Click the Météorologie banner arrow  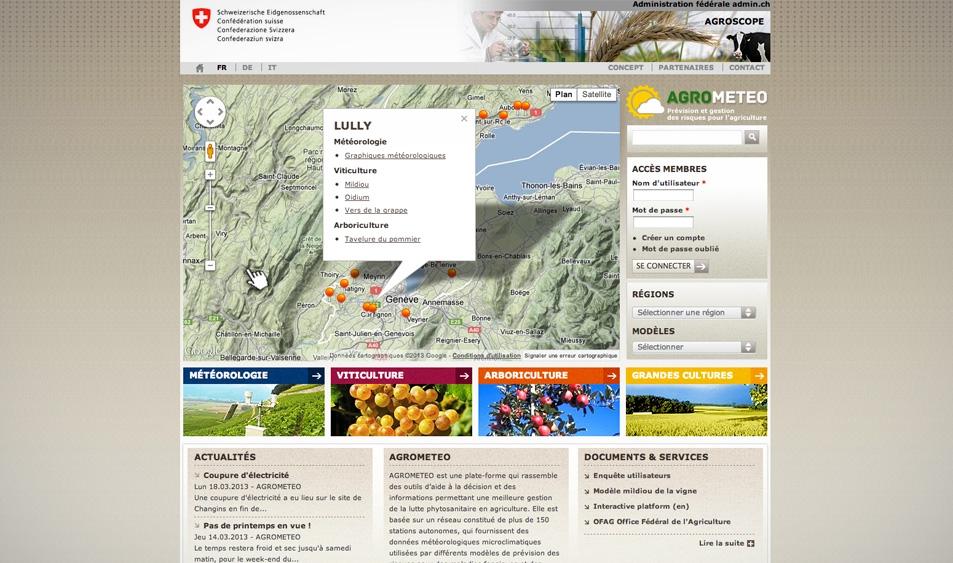click(x=316, y=376)
